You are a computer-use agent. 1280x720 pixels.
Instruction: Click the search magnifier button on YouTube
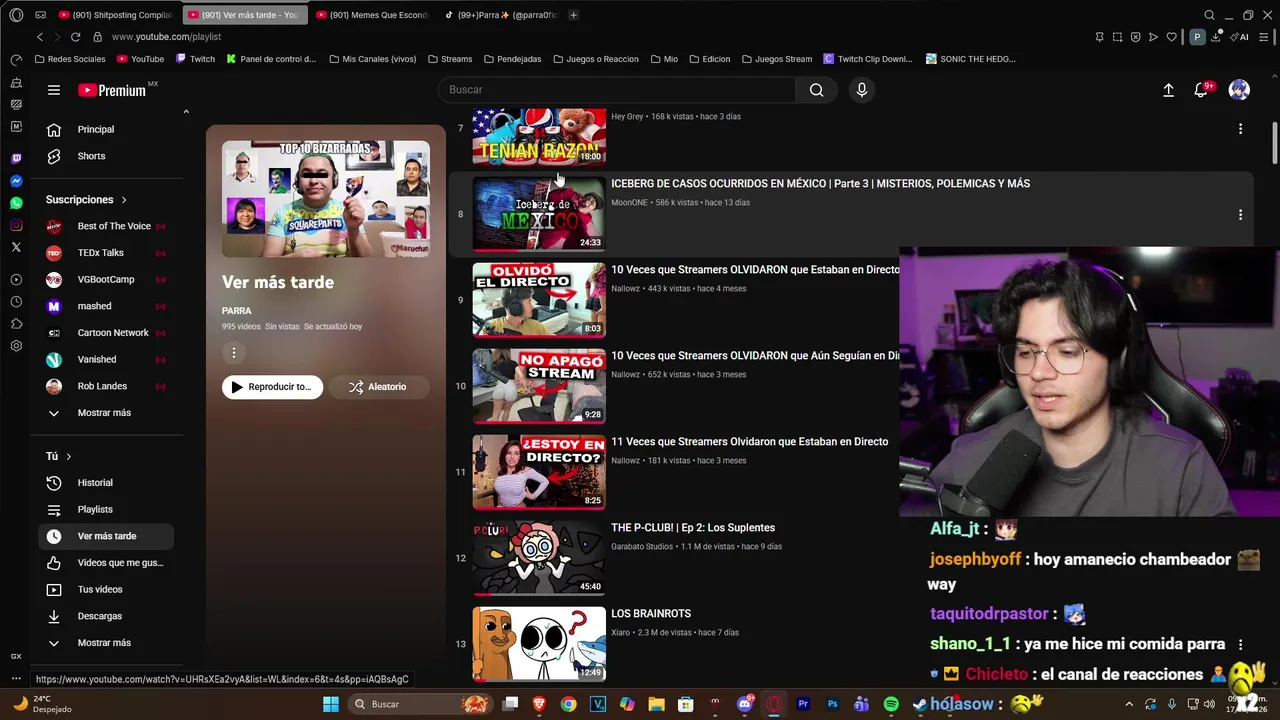click(816, 90)
